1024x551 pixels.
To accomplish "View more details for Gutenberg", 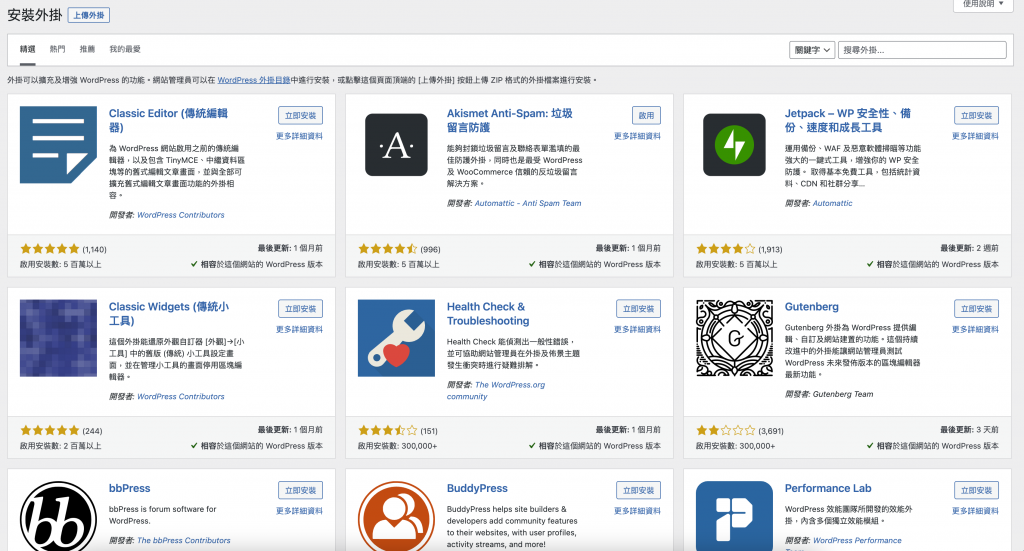I will [x=975, y=330].
